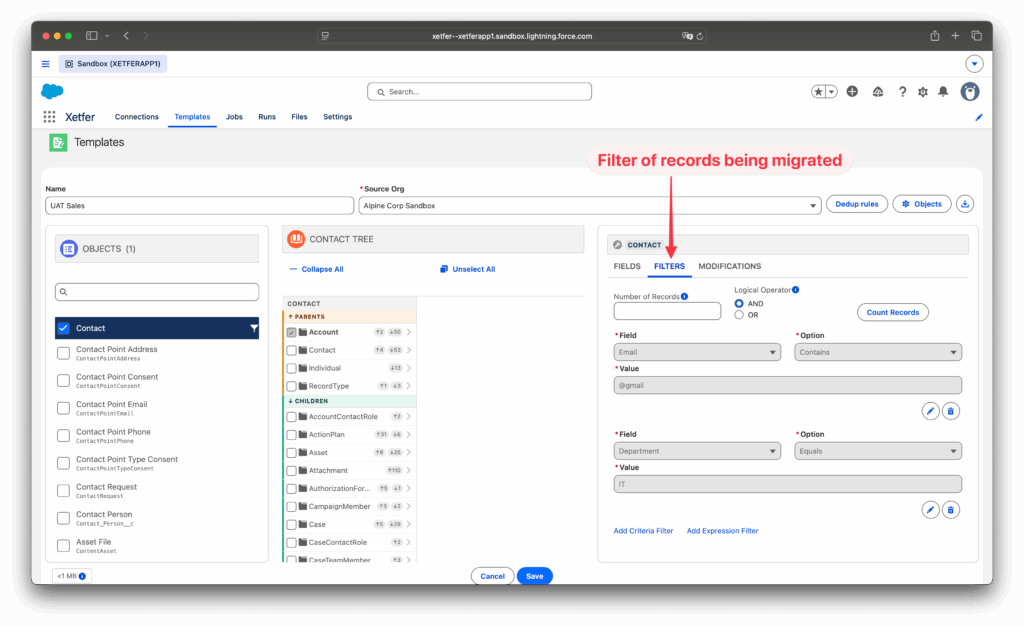The width and height of the screenshot is (1024, 626).
Task: Open the Setup gear icon
Action: [923, 92]
